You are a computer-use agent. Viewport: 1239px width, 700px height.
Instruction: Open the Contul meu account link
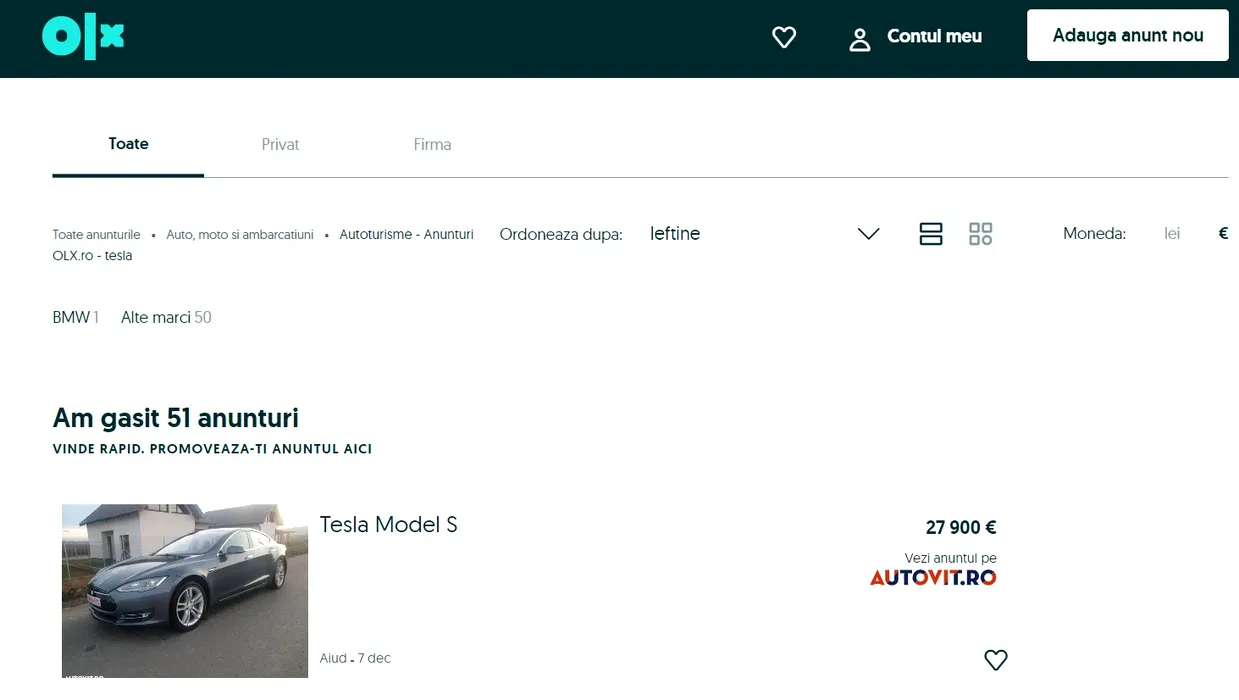934,37
